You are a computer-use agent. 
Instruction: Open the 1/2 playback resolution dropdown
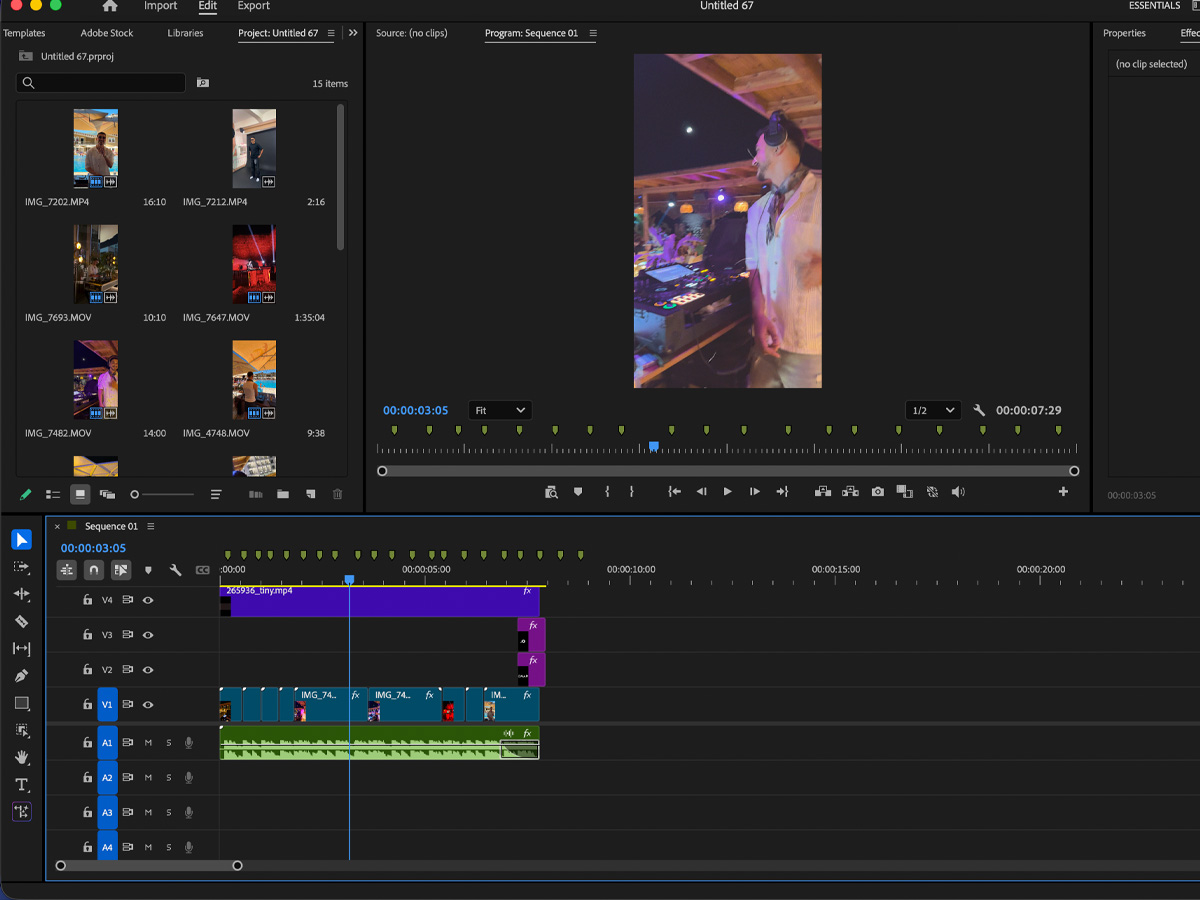pyautogui.click(x=934, y=411)
